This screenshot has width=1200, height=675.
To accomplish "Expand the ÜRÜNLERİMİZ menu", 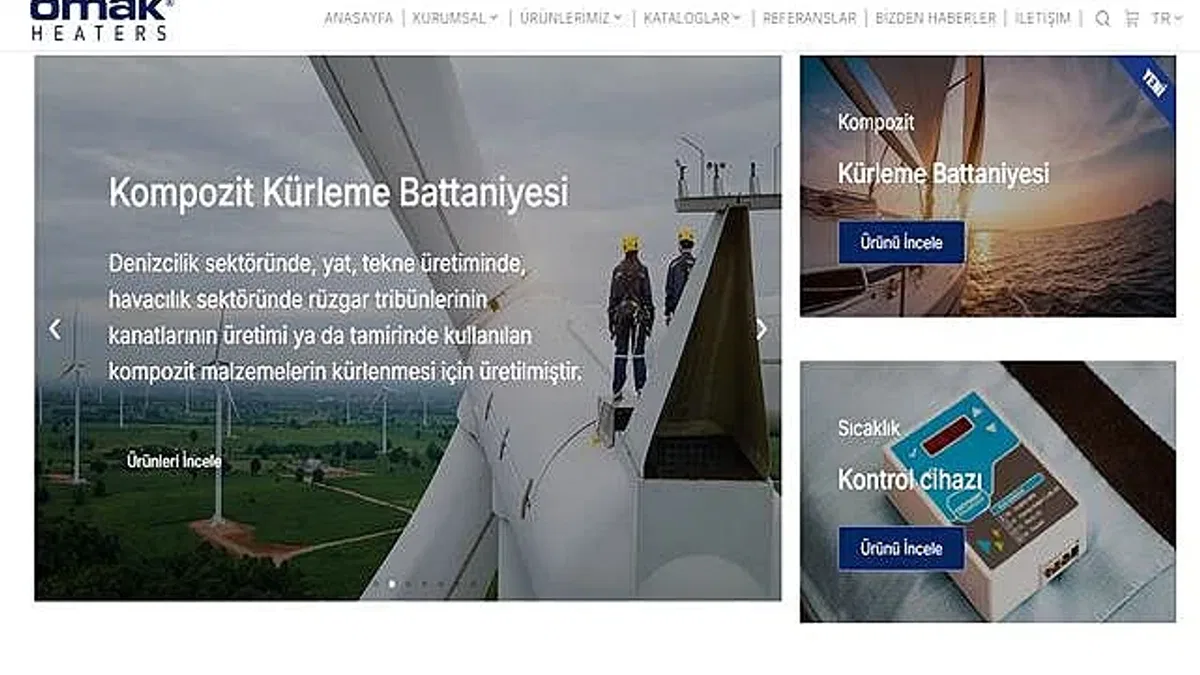I will point(571,18).
